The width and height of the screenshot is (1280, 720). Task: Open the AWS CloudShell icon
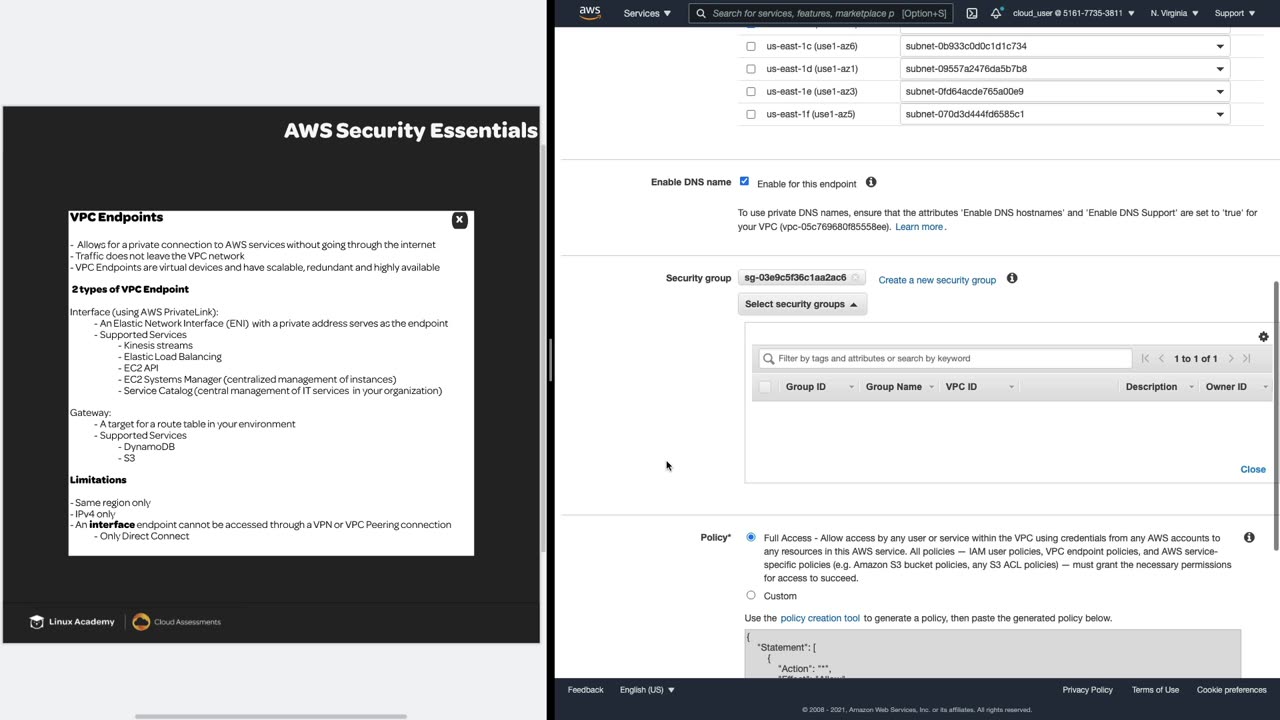[971, 14]
